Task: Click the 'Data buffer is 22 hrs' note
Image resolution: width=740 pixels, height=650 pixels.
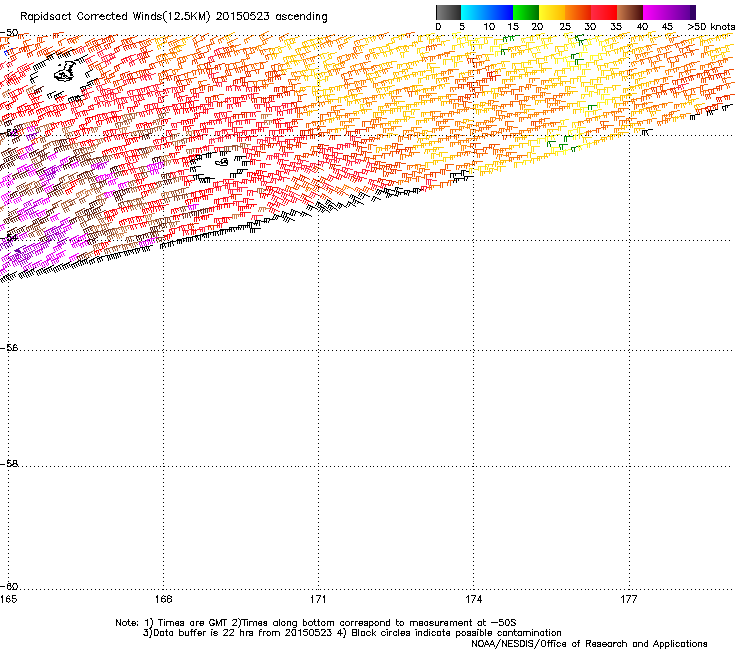Action: [x=352, y=633]
